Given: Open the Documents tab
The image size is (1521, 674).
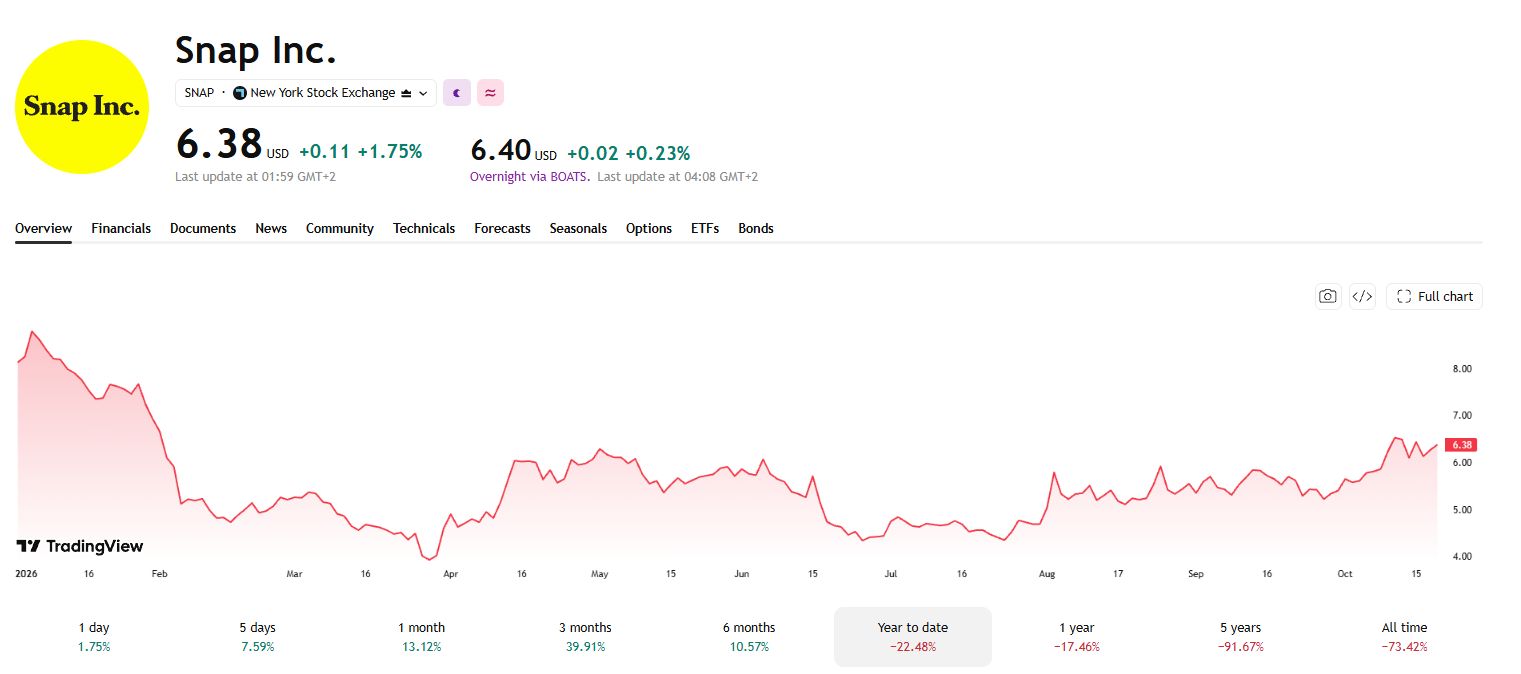Looking at the screenshot, I should pos(203,228).
